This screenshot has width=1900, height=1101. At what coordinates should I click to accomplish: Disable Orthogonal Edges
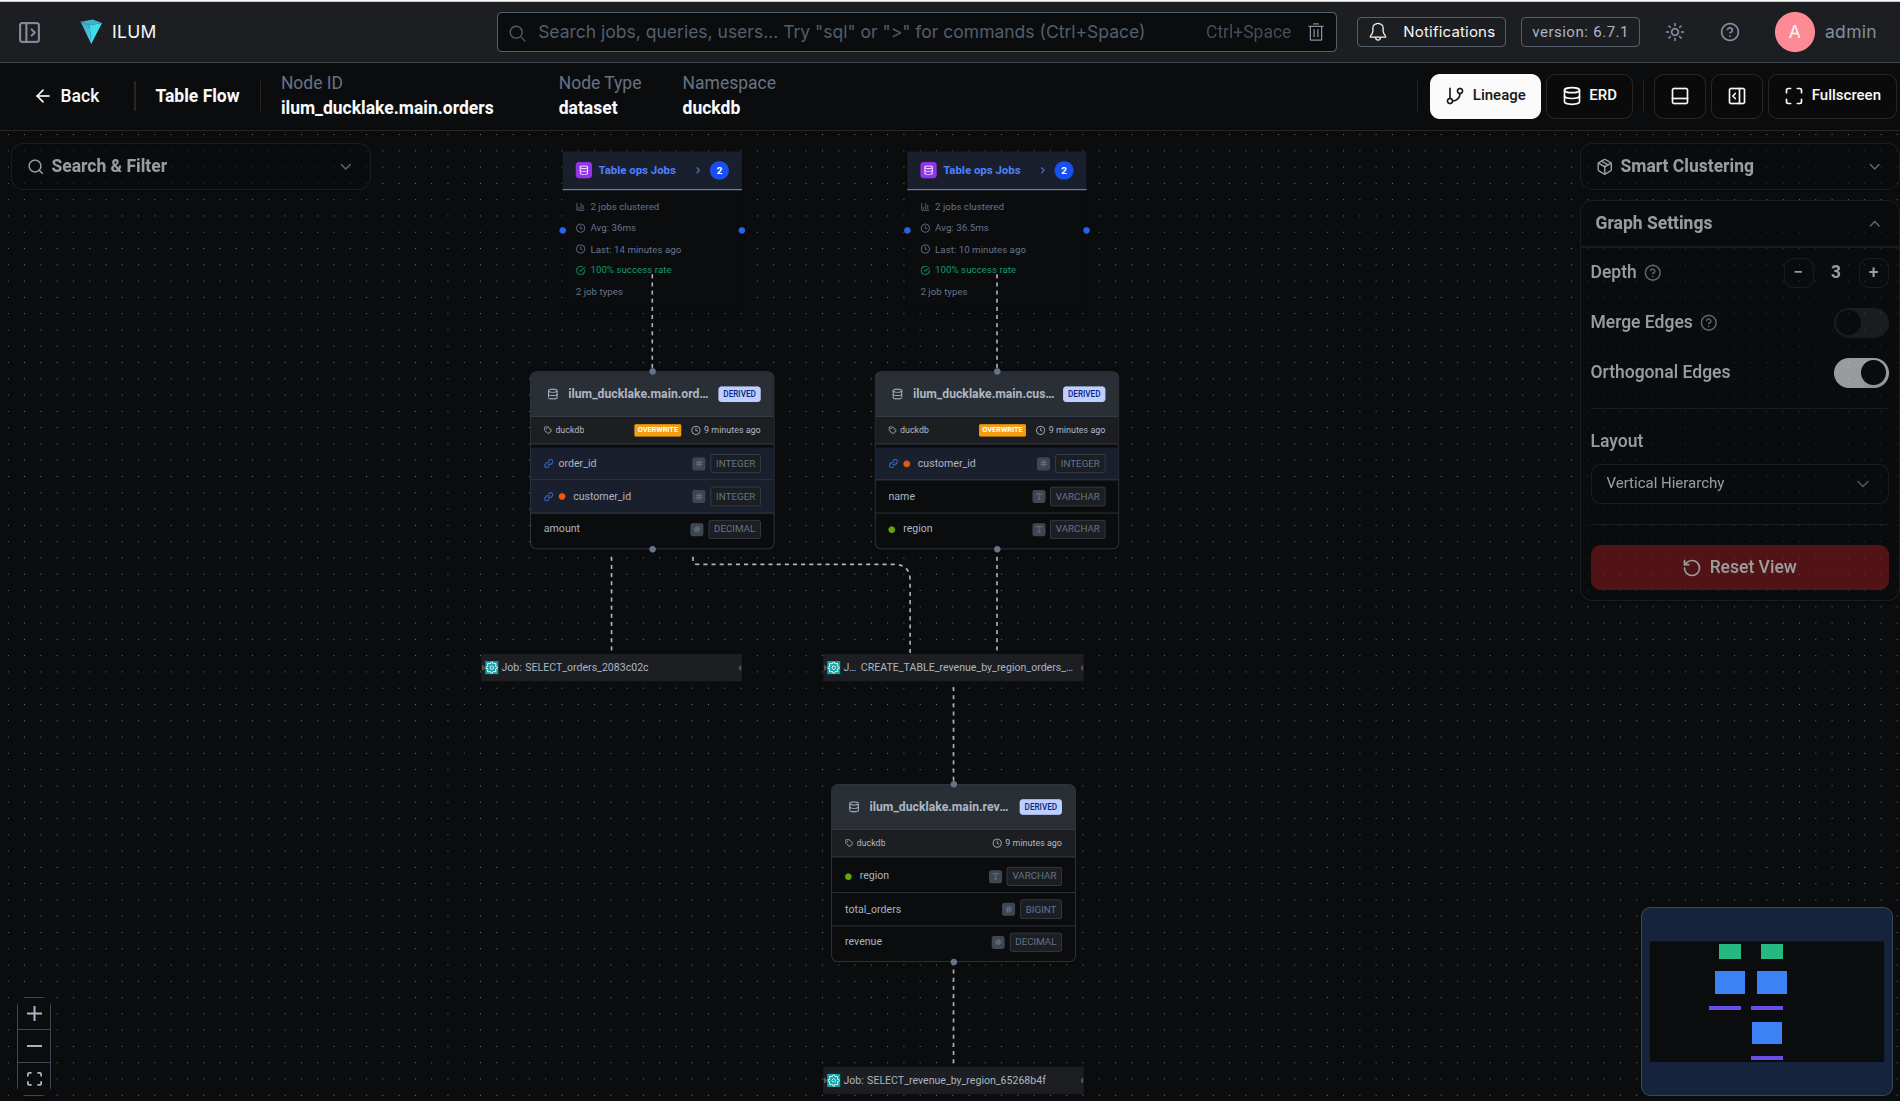1861,372
